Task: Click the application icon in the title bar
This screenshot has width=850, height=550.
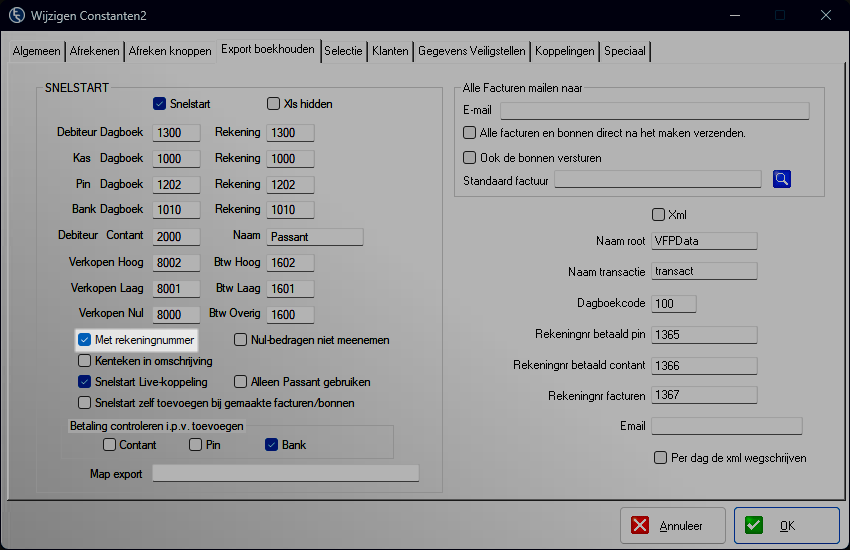Action: point(17,16)
